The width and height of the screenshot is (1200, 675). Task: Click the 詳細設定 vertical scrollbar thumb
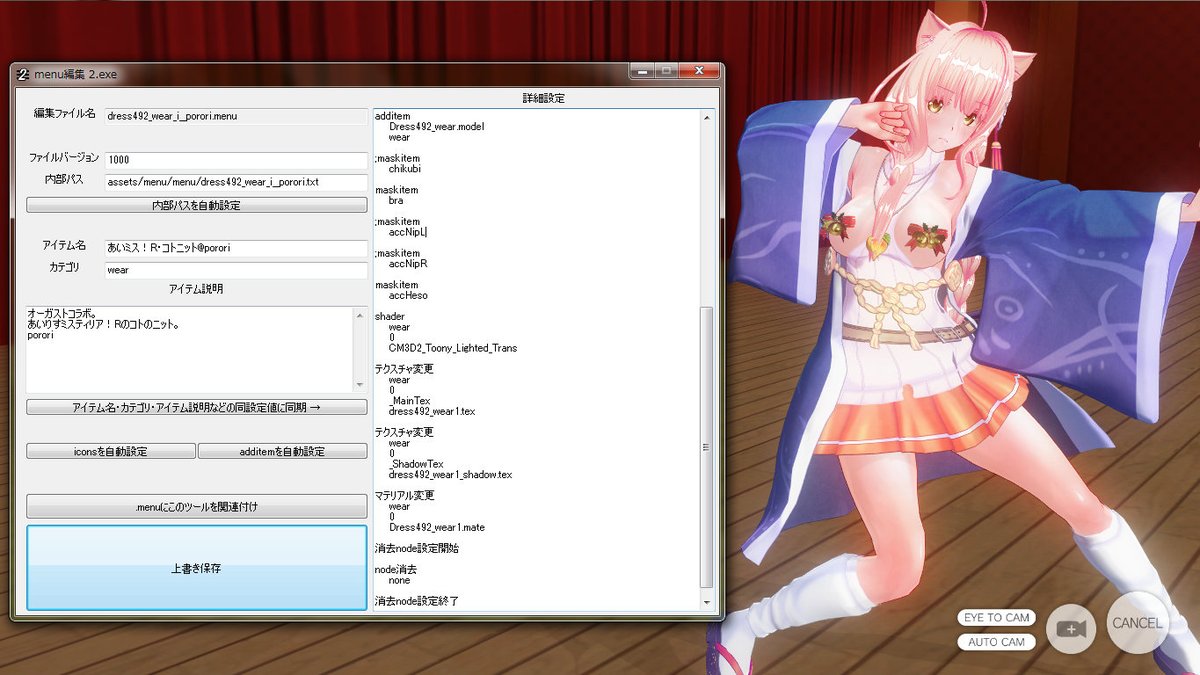pos(707,447)
